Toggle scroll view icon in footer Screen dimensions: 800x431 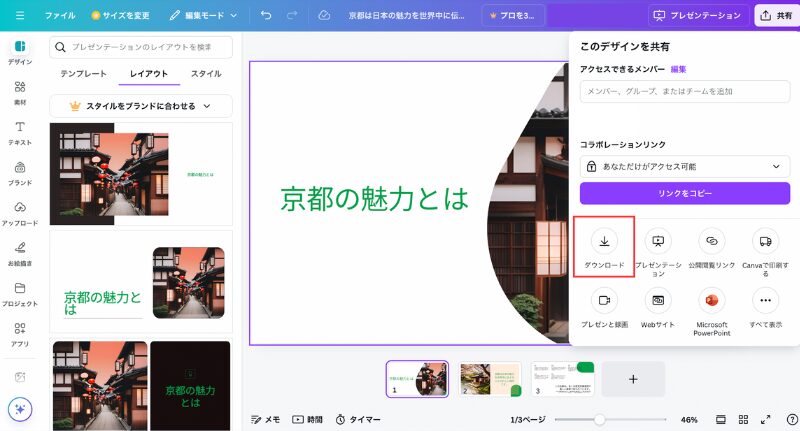[x=720, y=419]
